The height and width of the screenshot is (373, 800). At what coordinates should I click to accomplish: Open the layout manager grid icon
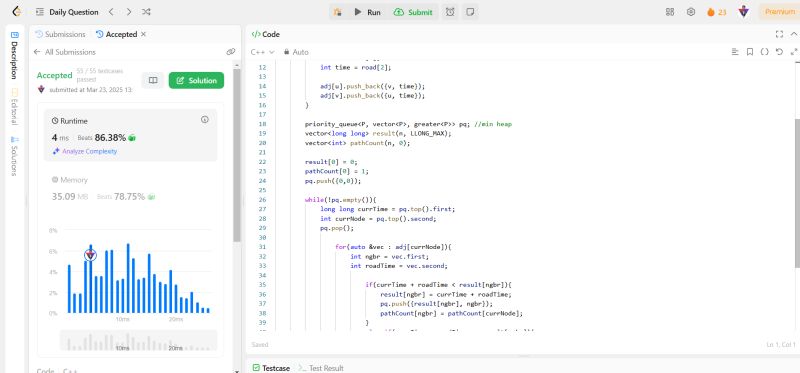670,12
